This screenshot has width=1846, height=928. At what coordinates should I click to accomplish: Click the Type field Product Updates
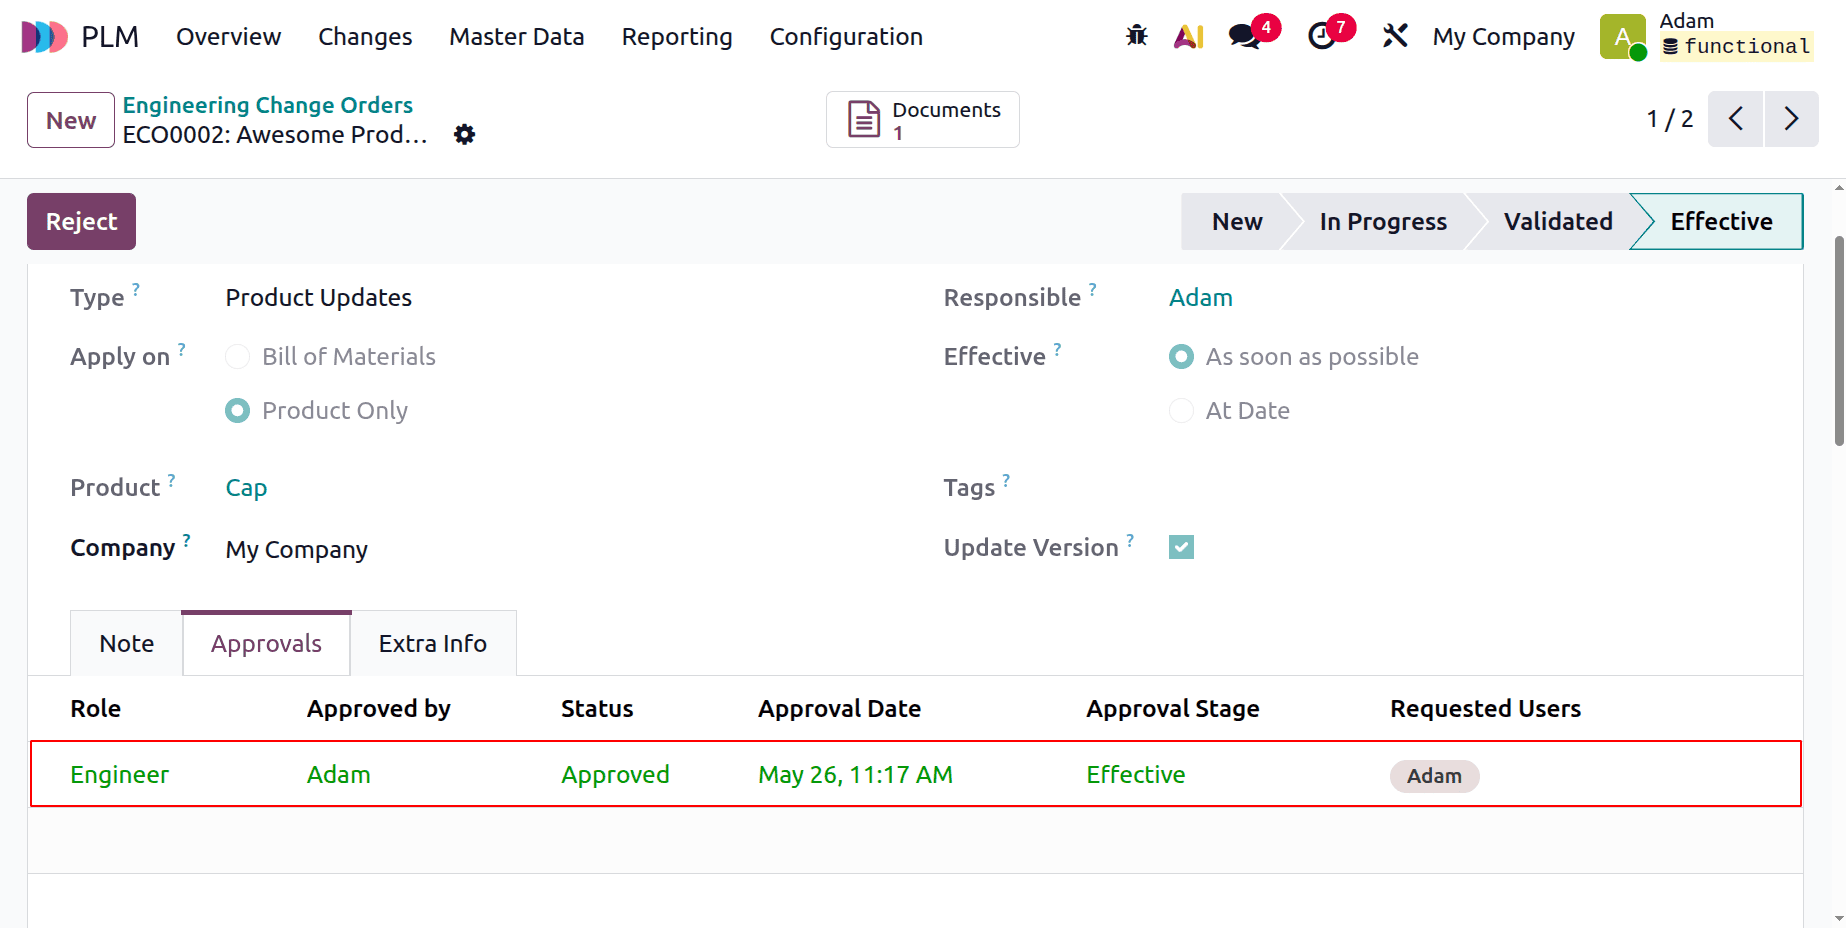click(318, 298)
